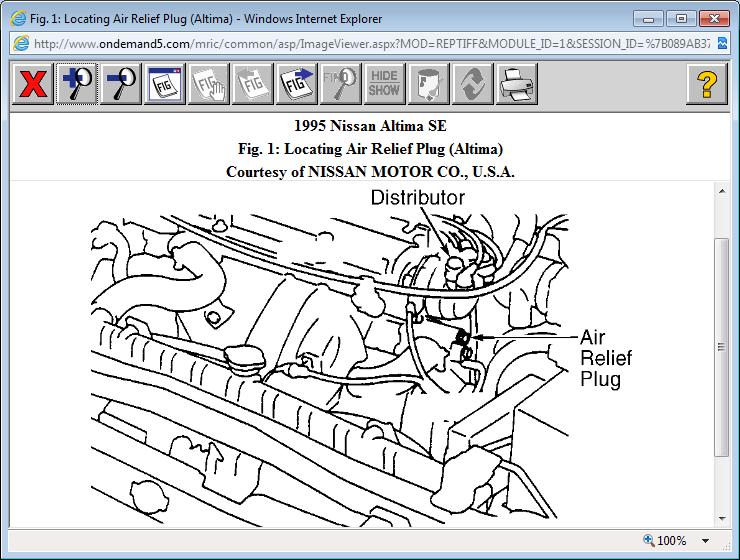Open the zoom level dropdown arrow

pos(707,541)
